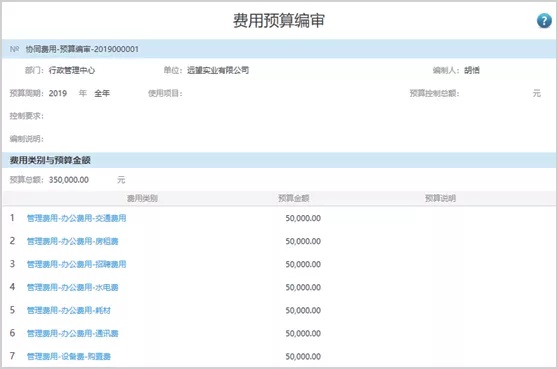Image resolution: width=558 pixels, height=369 pixels.
Task: Click the page title 费用预算编审
Action: click(x=279, y=20)
